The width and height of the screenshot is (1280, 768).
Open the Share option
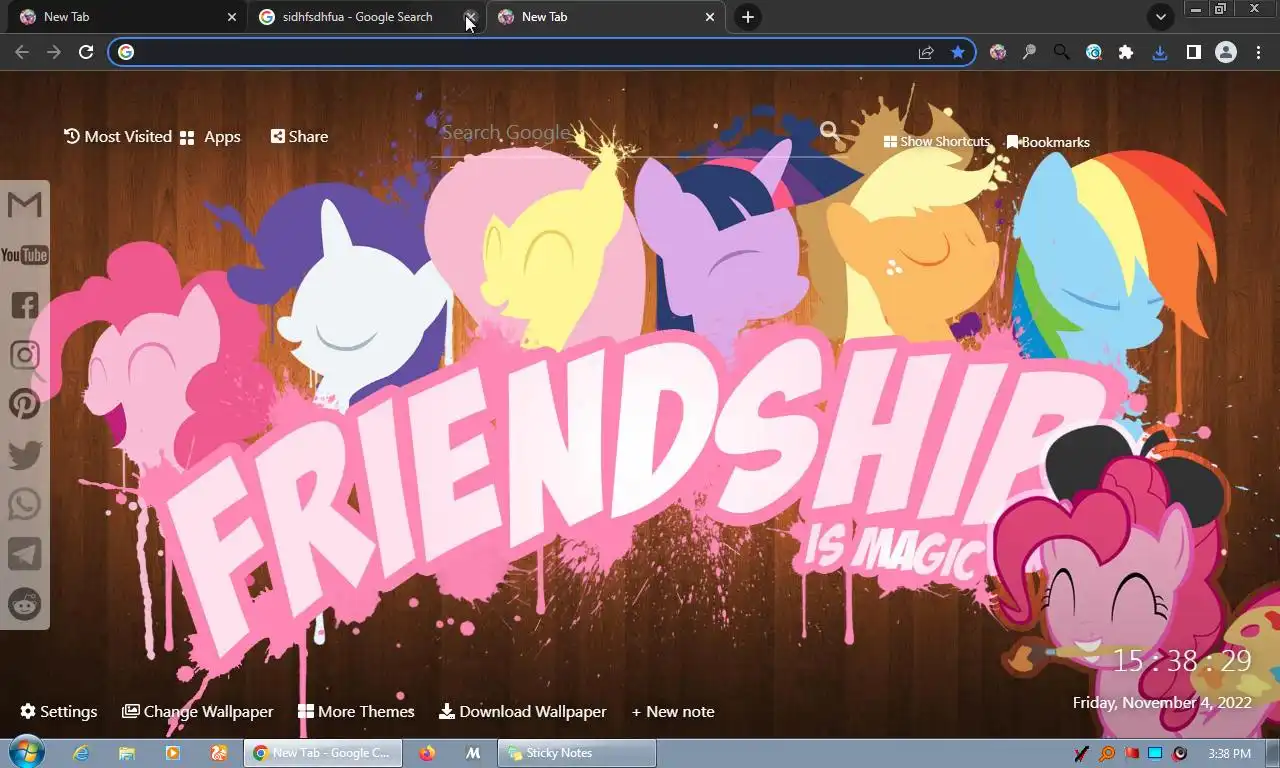pyautogui.click(x=299, y=137)
